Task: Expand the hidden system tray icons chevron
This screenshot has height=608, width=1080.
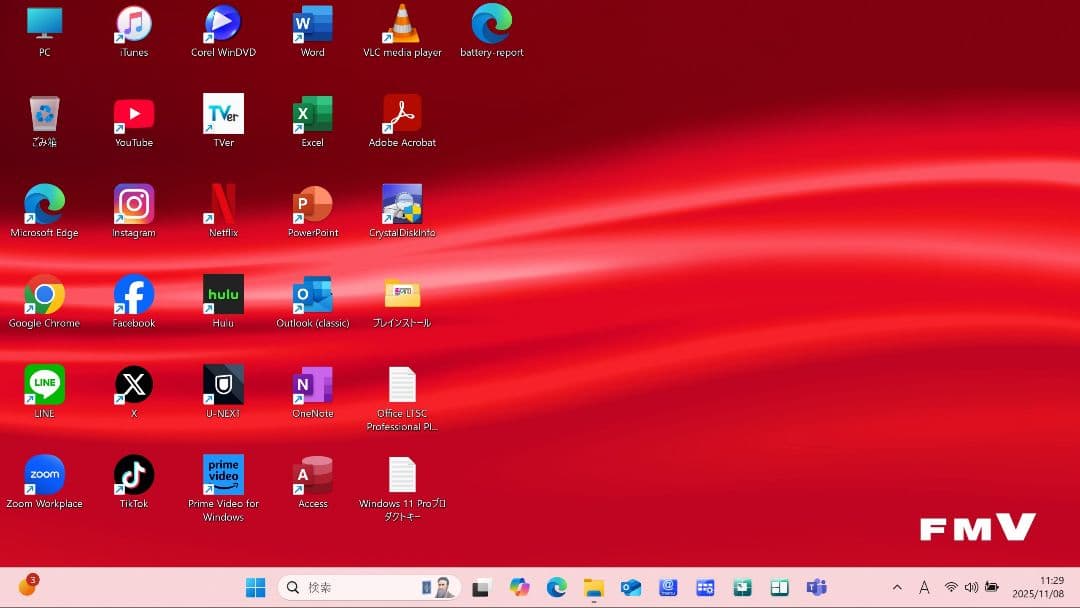Action: pos(897,587)
